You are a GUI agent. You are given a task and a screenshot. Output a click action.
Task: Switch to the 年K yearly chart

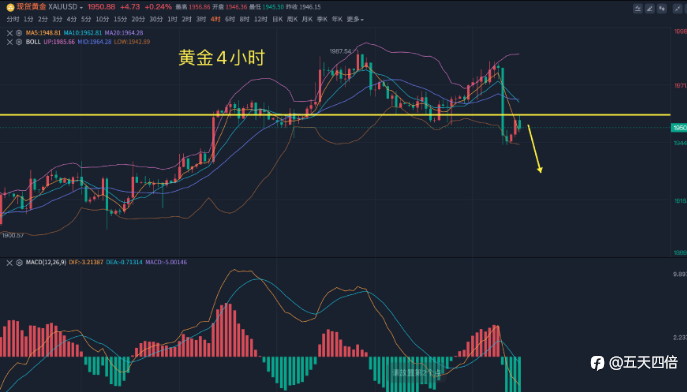(337, 19)
